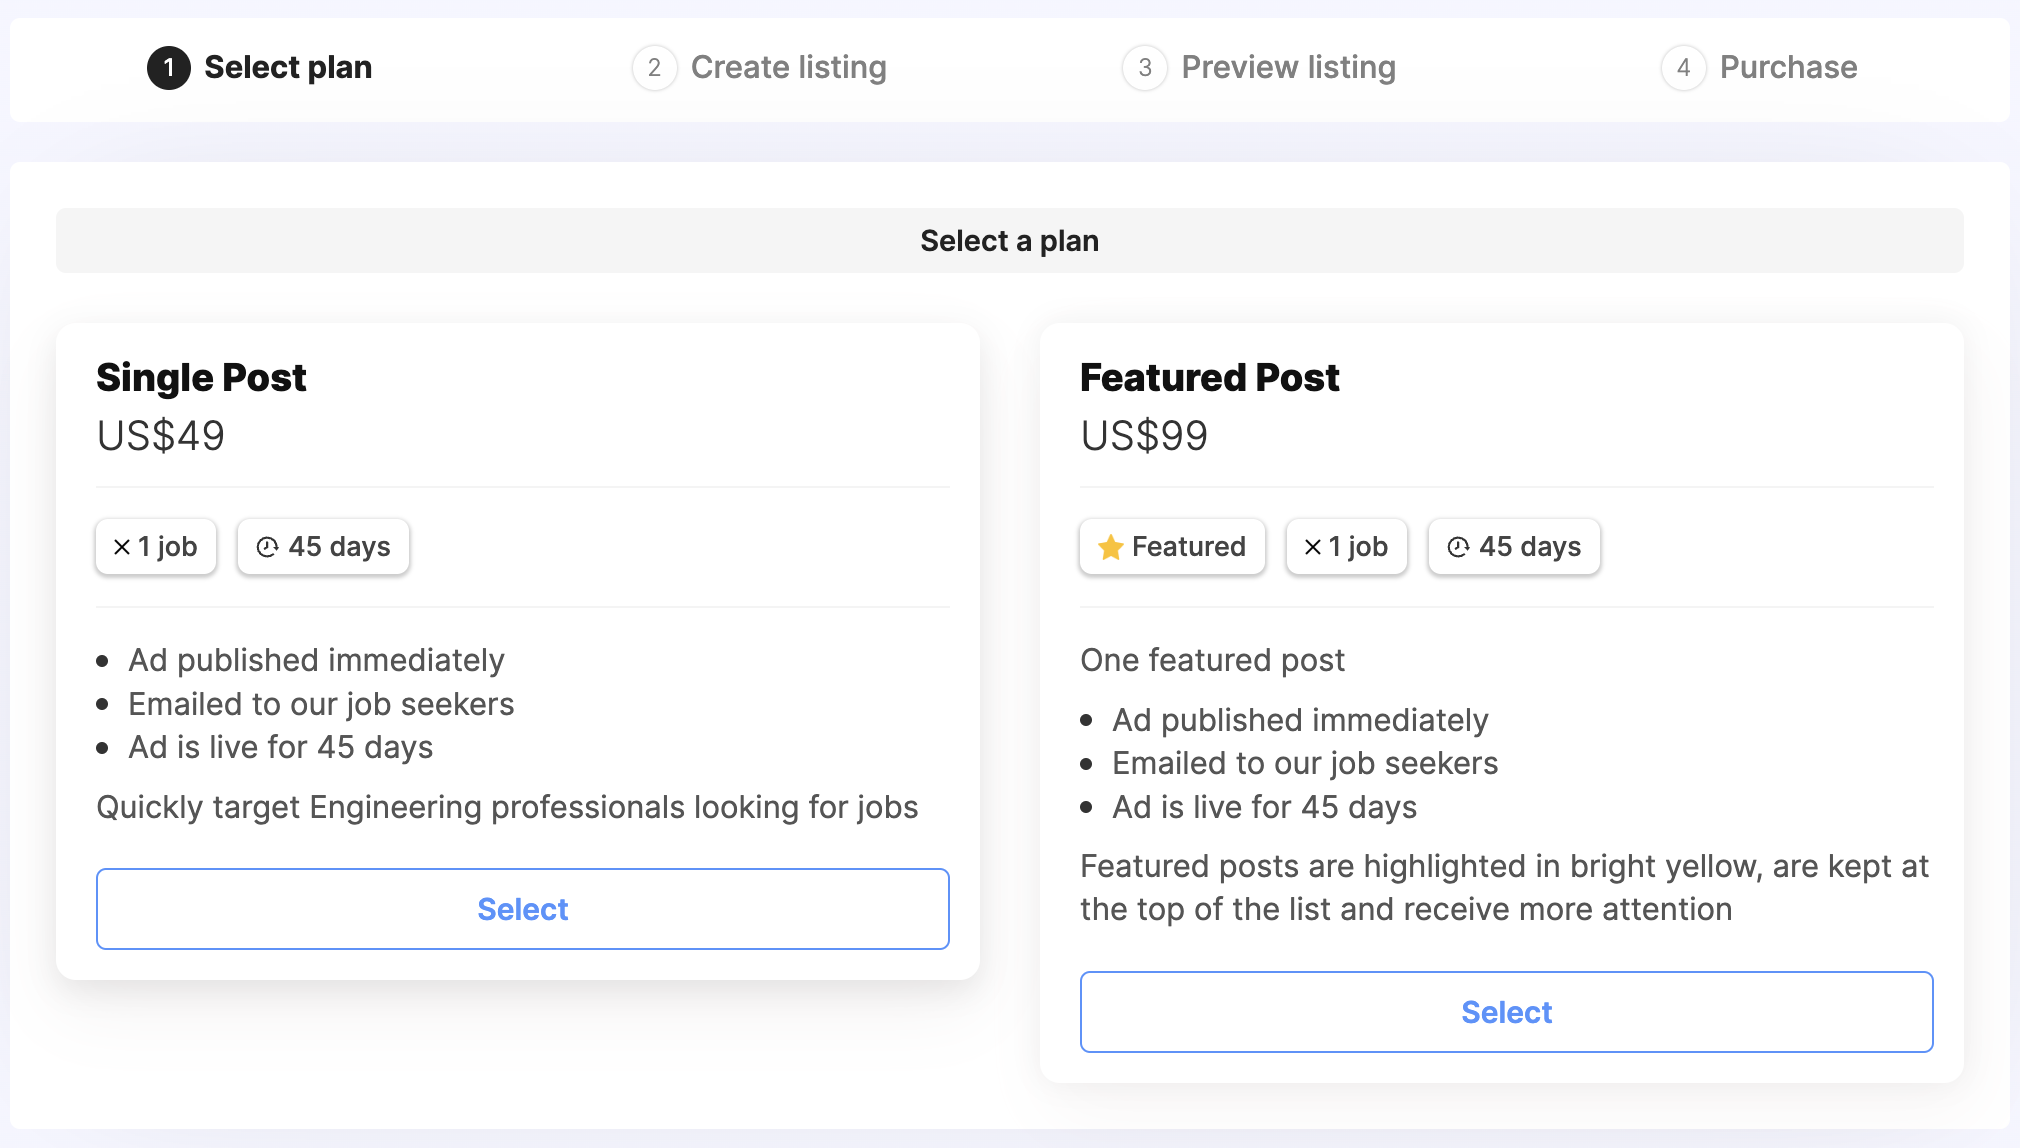Click the Featured posts are highlighted description
Screen dimensions: 2020x1148
tap(1504, 888)
